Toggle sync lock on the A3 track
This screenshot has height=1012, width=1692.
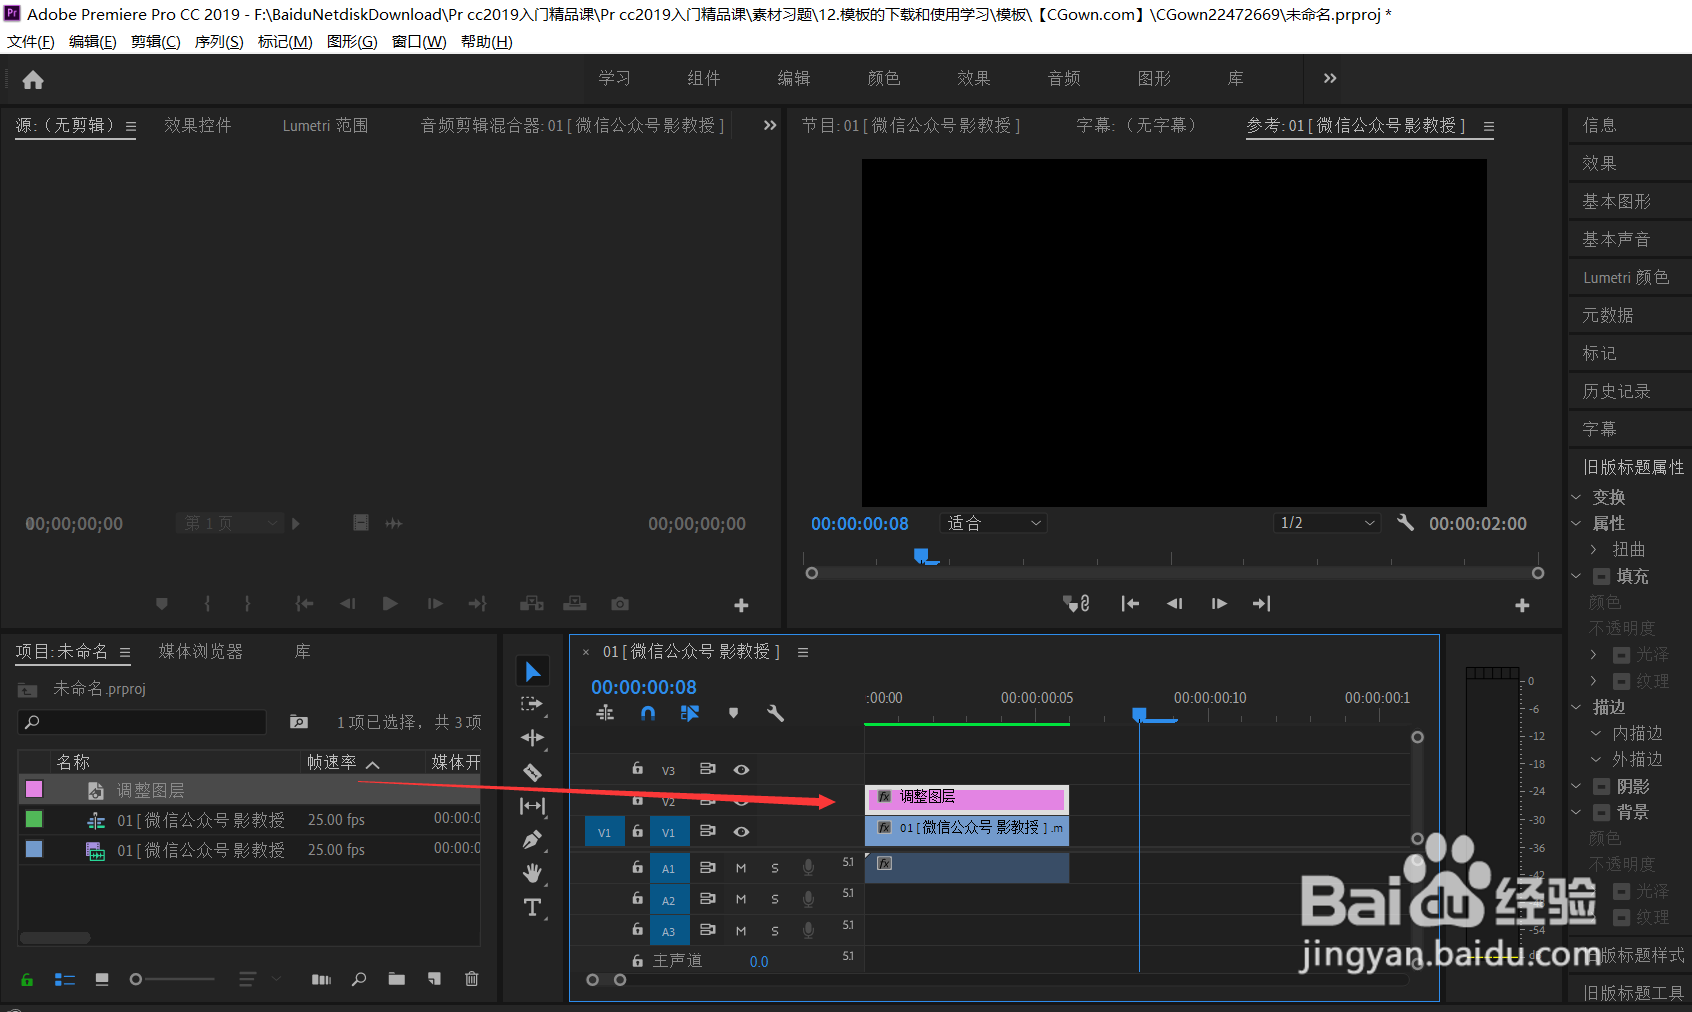[x=707, y=930]
